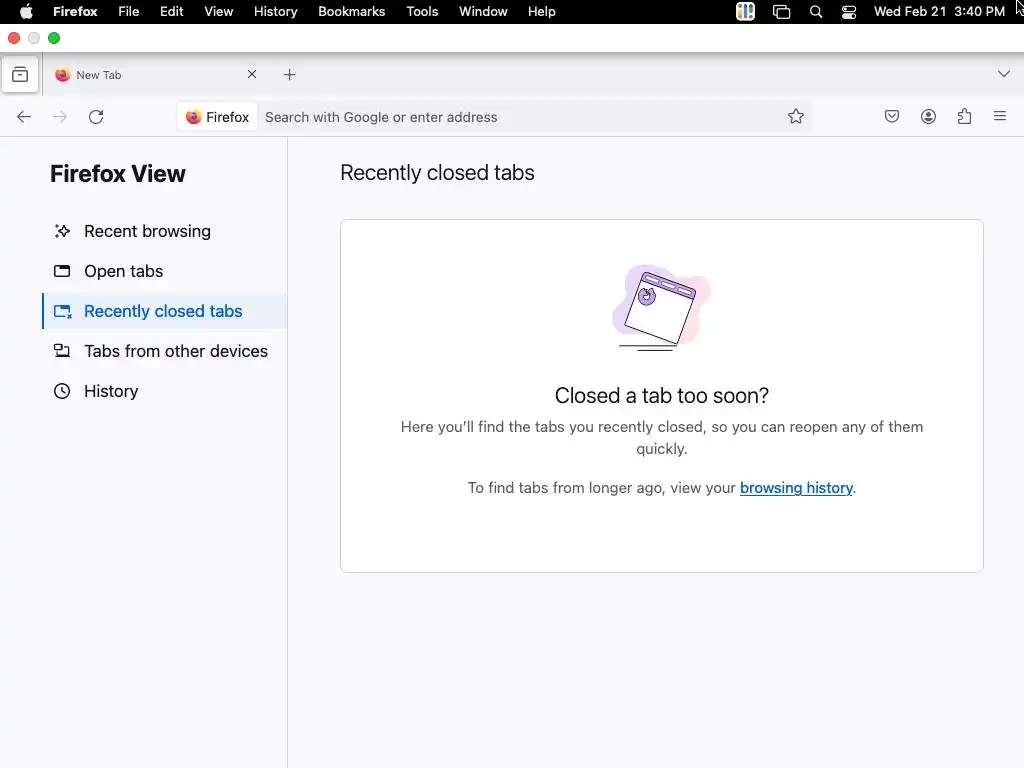Select History in Firefox View sidebar
1024x768 pixels.
(x=111, y=391)
